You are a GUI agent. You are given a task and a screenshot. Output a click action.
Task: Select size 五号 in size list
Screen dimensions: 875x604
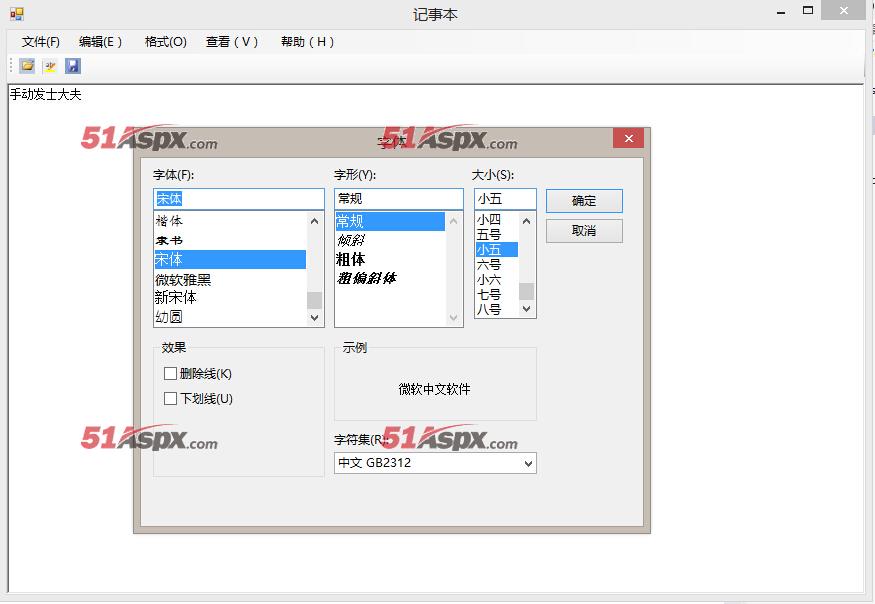tap(497, 234)
